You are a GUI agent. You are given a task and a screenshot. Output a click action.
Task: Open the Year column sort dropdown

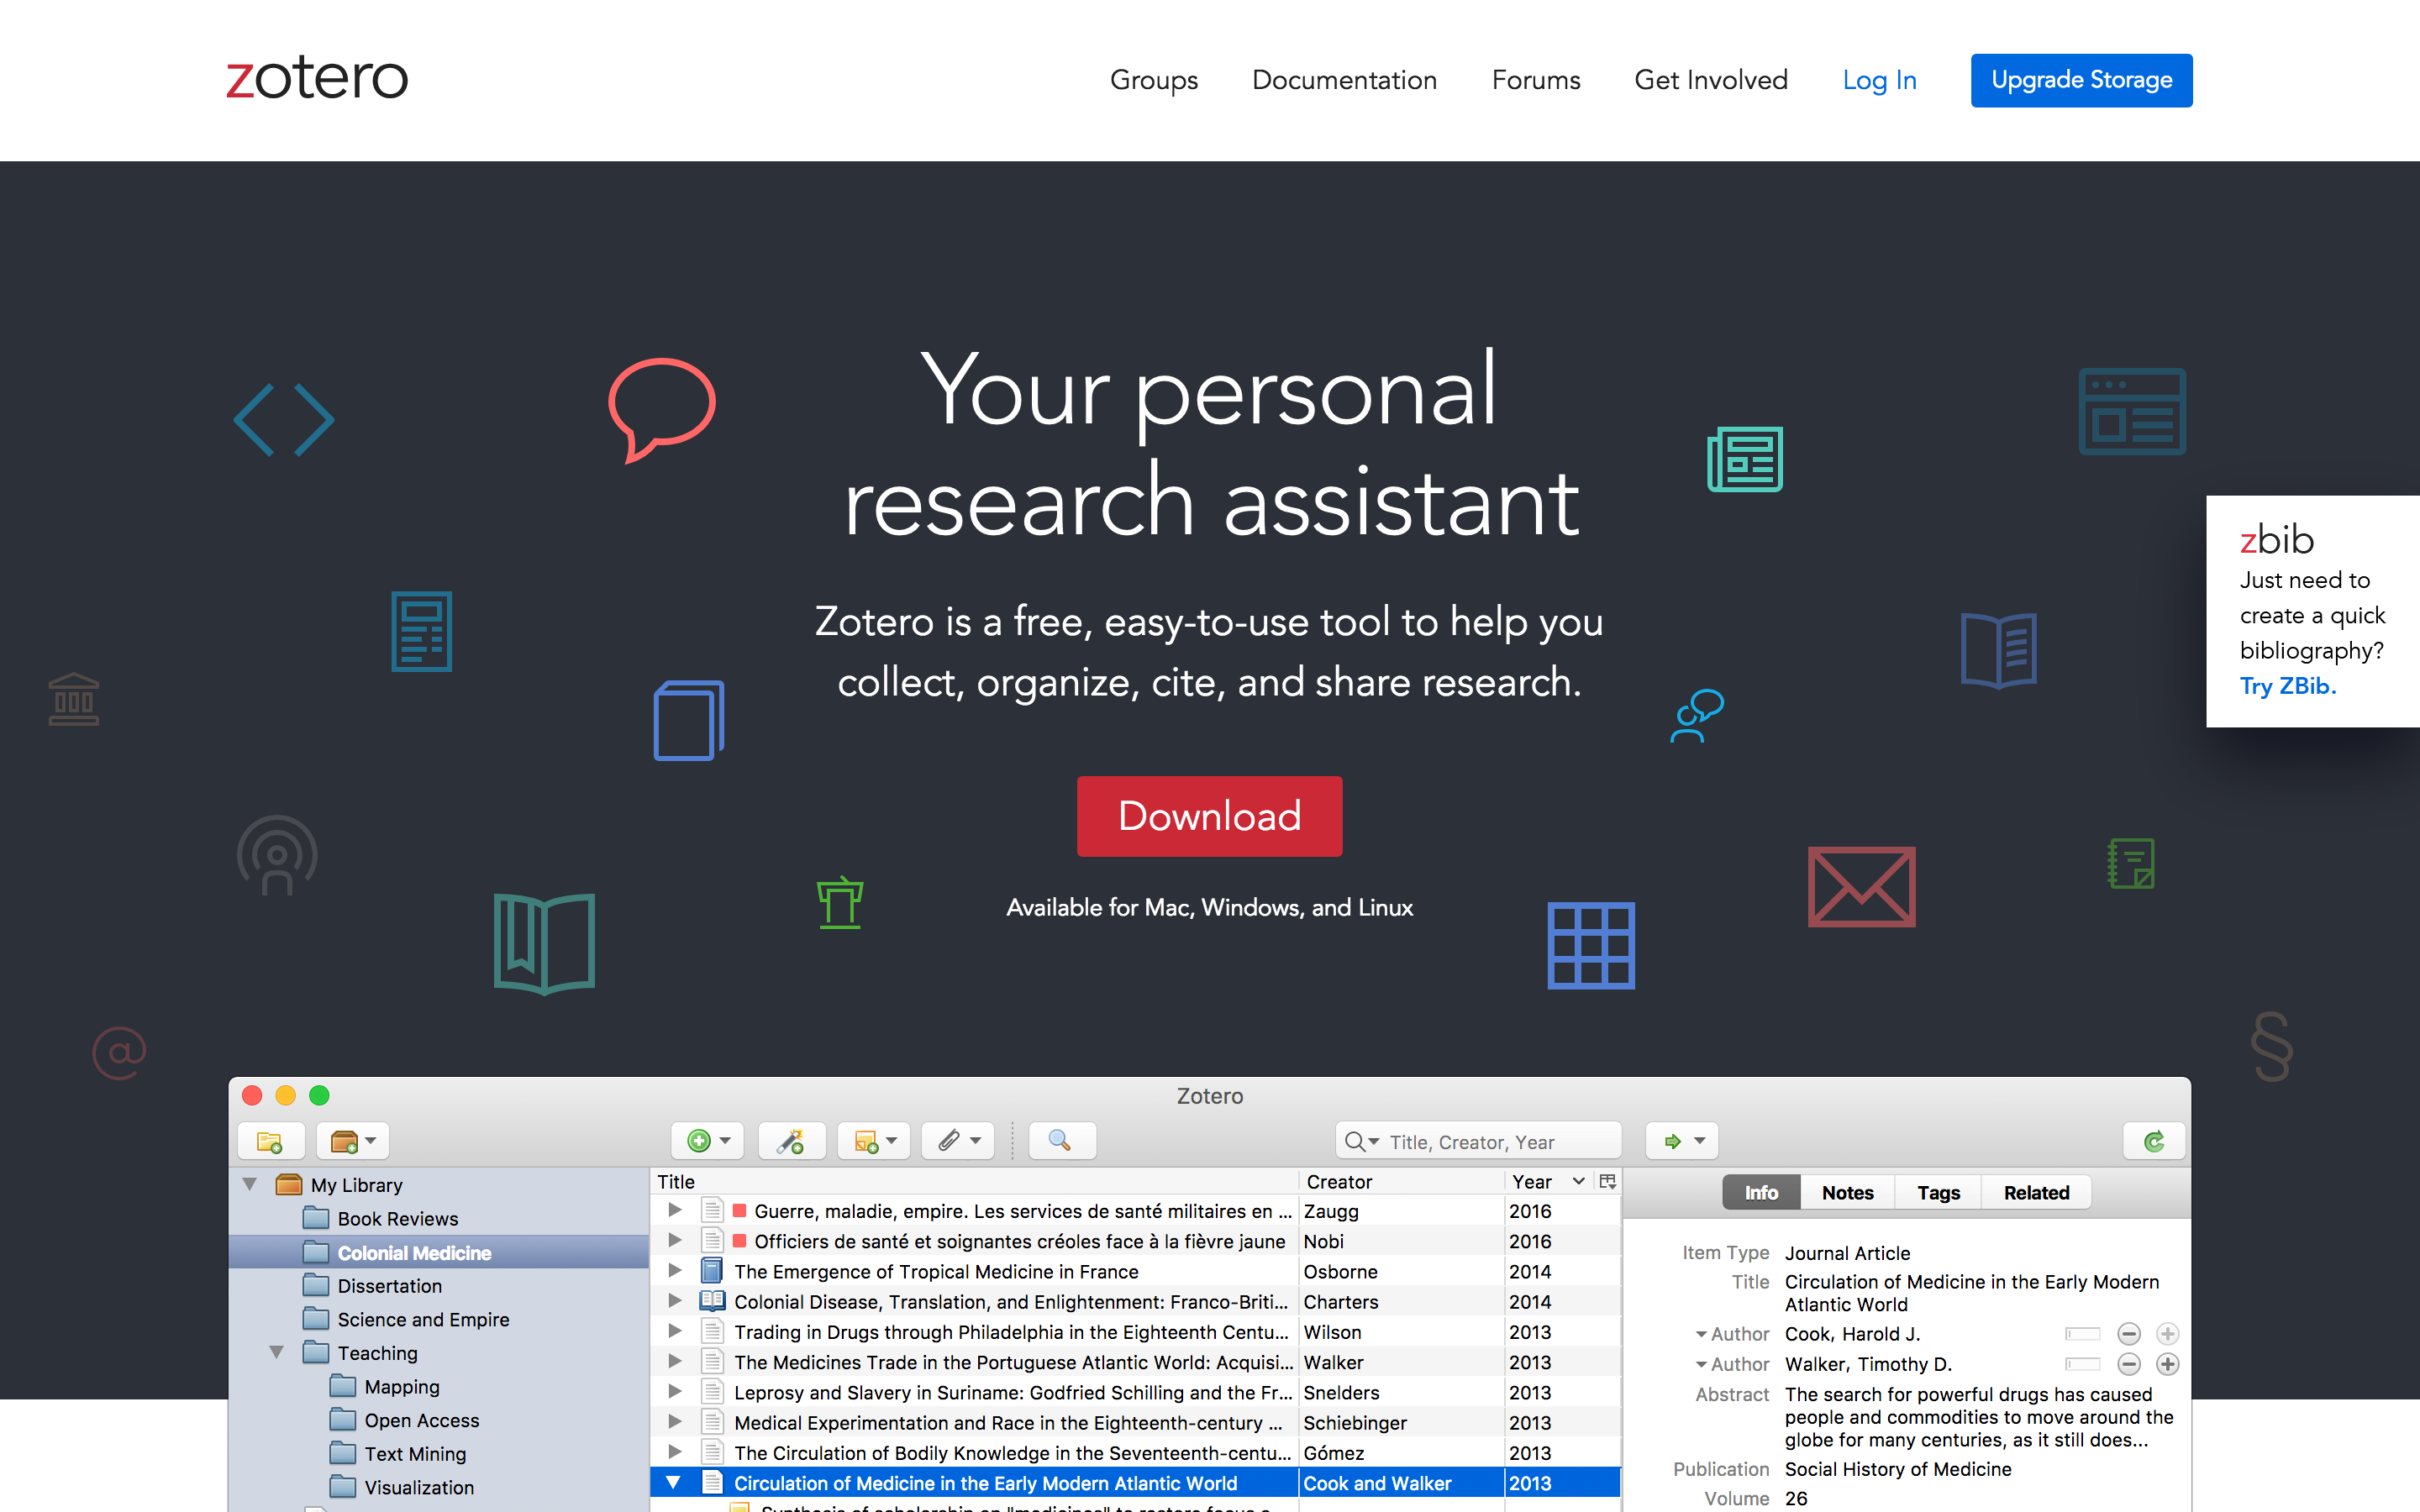pyautogui.click(x=1579, y=1181)
